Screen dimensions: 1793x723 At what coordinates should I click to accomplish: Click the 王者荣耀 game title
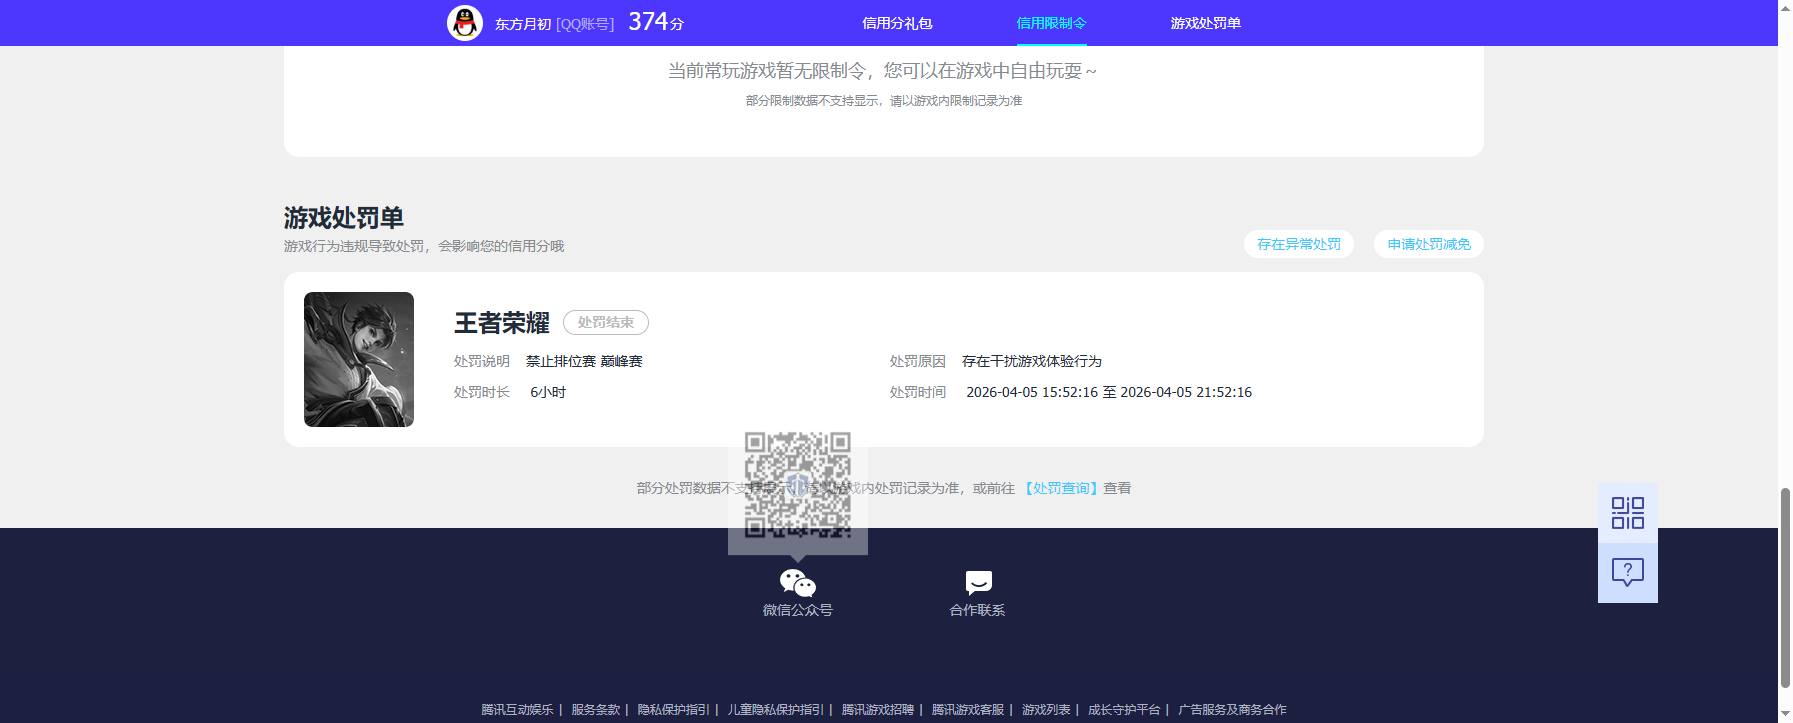click(x=502, y=323)
